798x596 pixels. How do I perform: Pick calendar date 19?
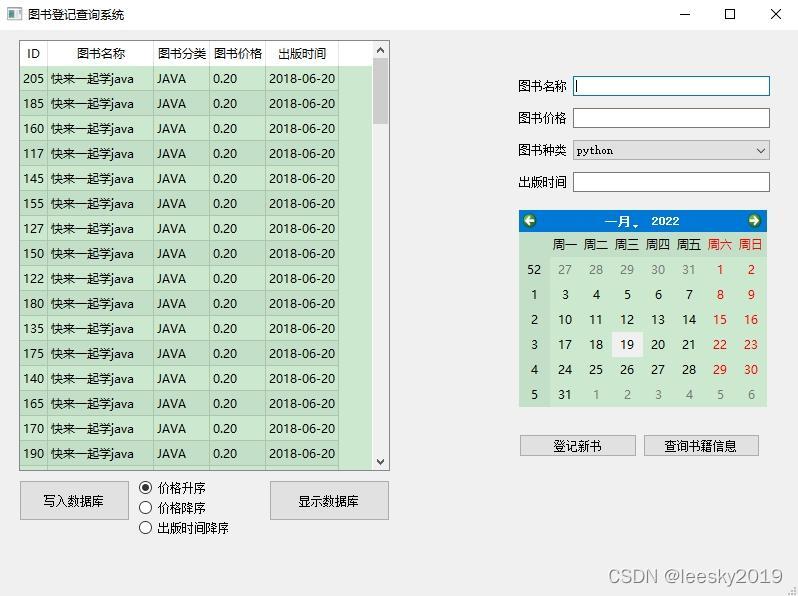627,345
